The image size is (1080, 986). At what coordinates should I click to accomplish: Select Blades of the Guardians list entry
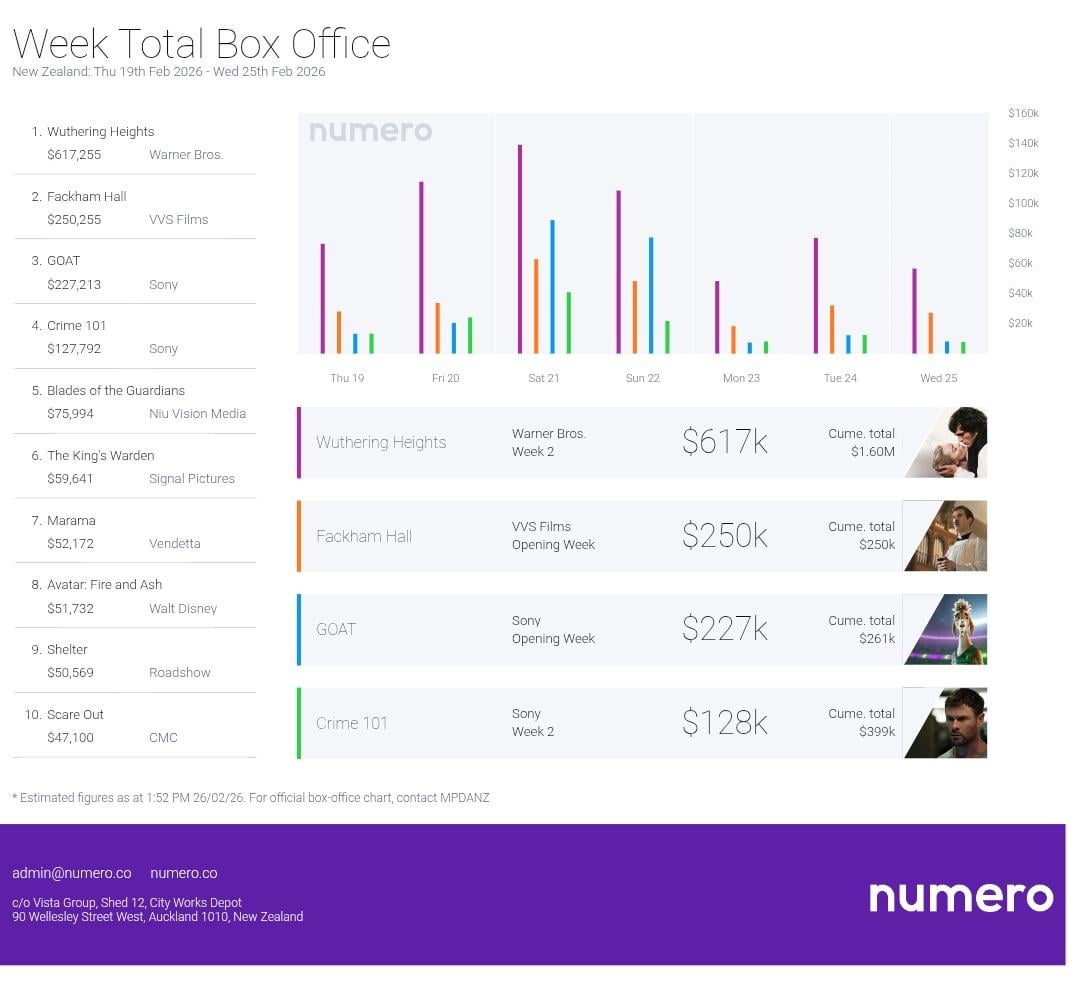115,391
